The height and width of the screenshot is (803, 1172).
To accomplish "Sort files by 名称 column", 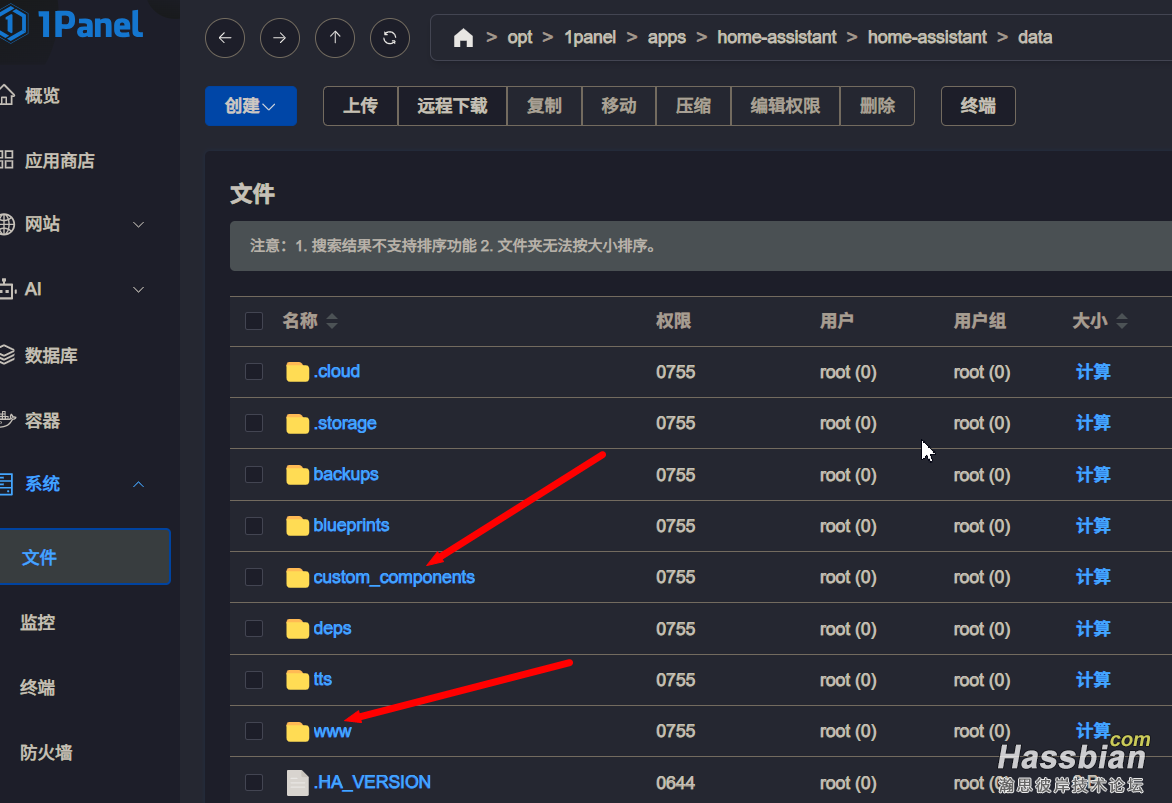I will click(332, 321).
